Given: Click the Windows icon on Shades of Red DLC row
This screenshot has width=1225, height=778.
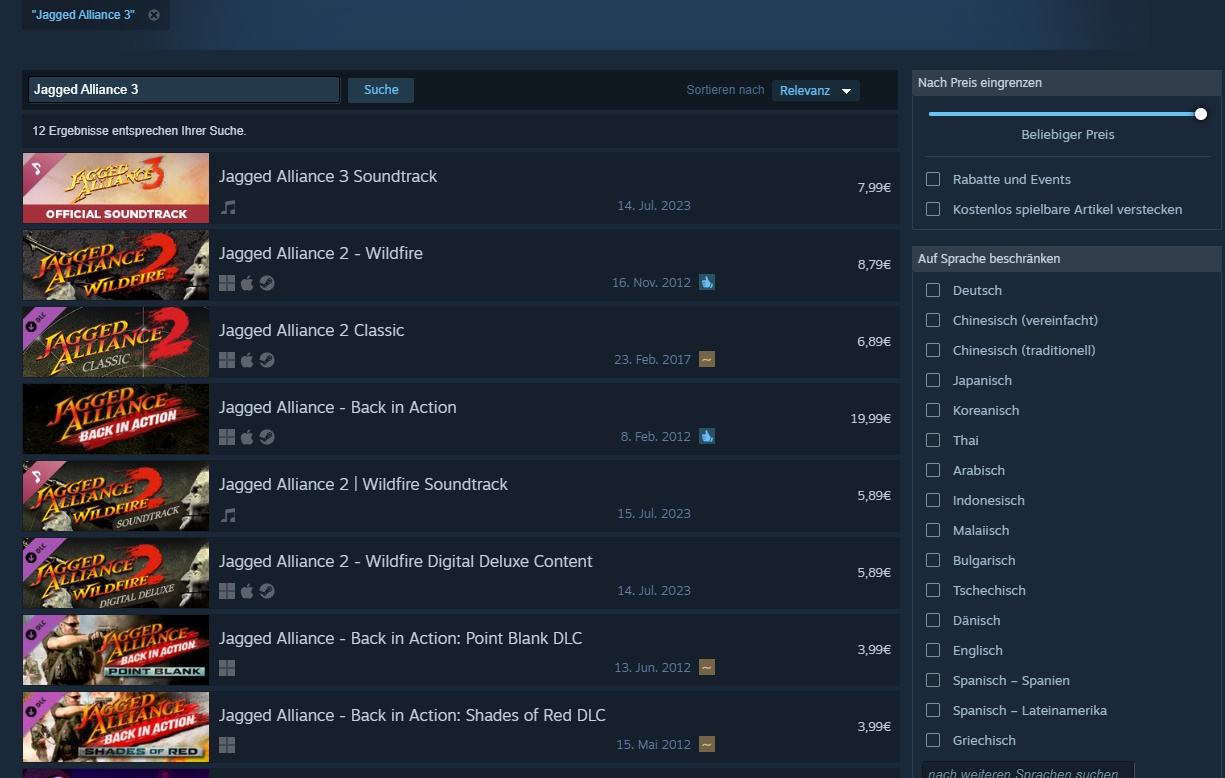Looking at the screenshot, I should tap(227, 745).
